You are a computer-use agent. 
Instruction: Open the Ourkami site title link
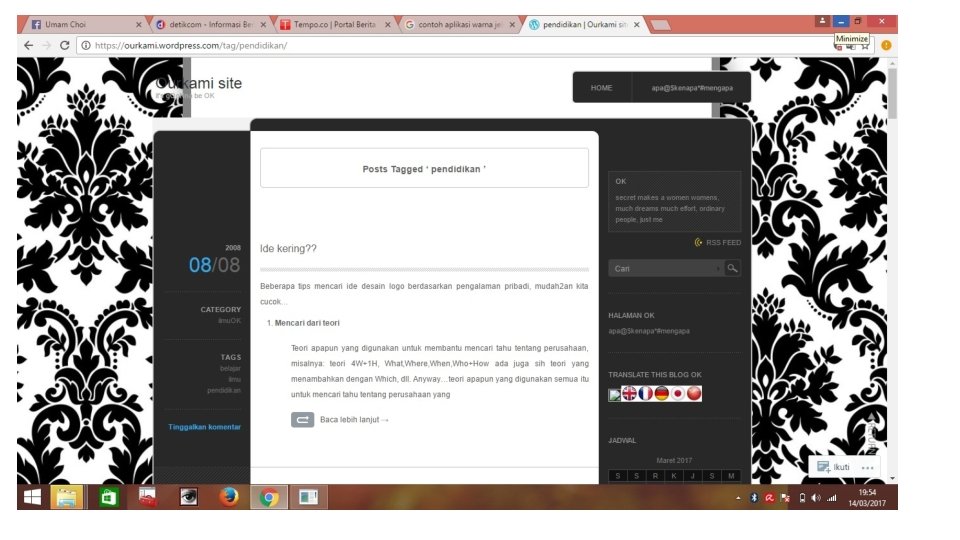[x=199, y=83]
